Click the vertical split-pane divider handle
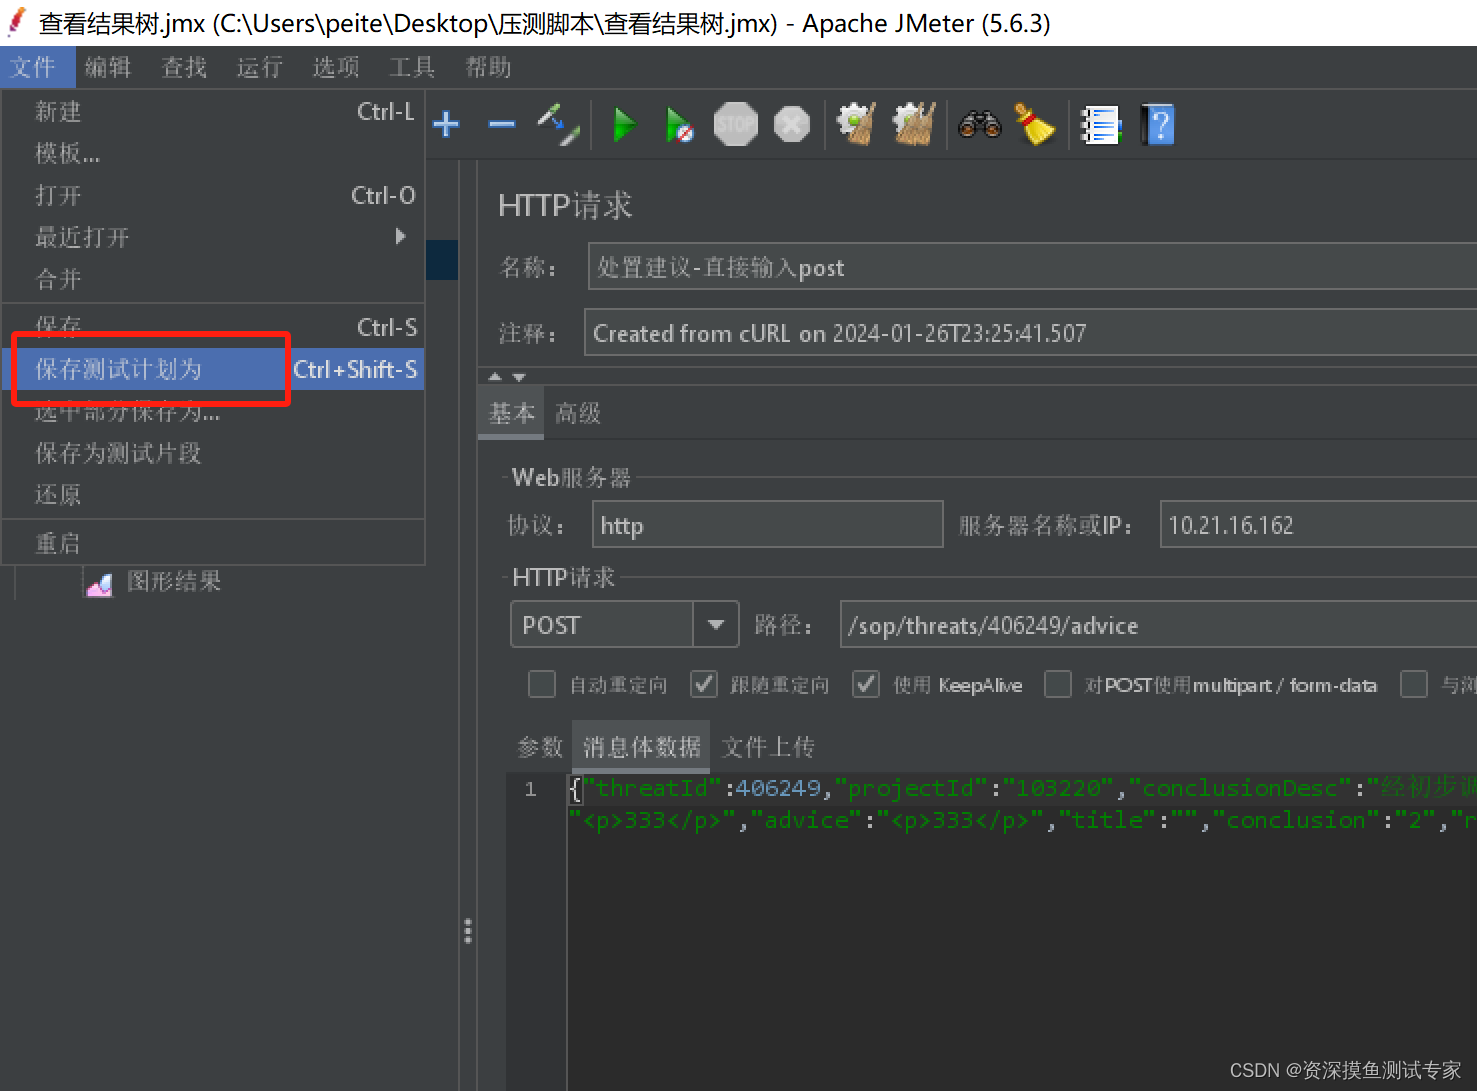The height and width of the screenshot is (1091, 1477). click(467, 931)
